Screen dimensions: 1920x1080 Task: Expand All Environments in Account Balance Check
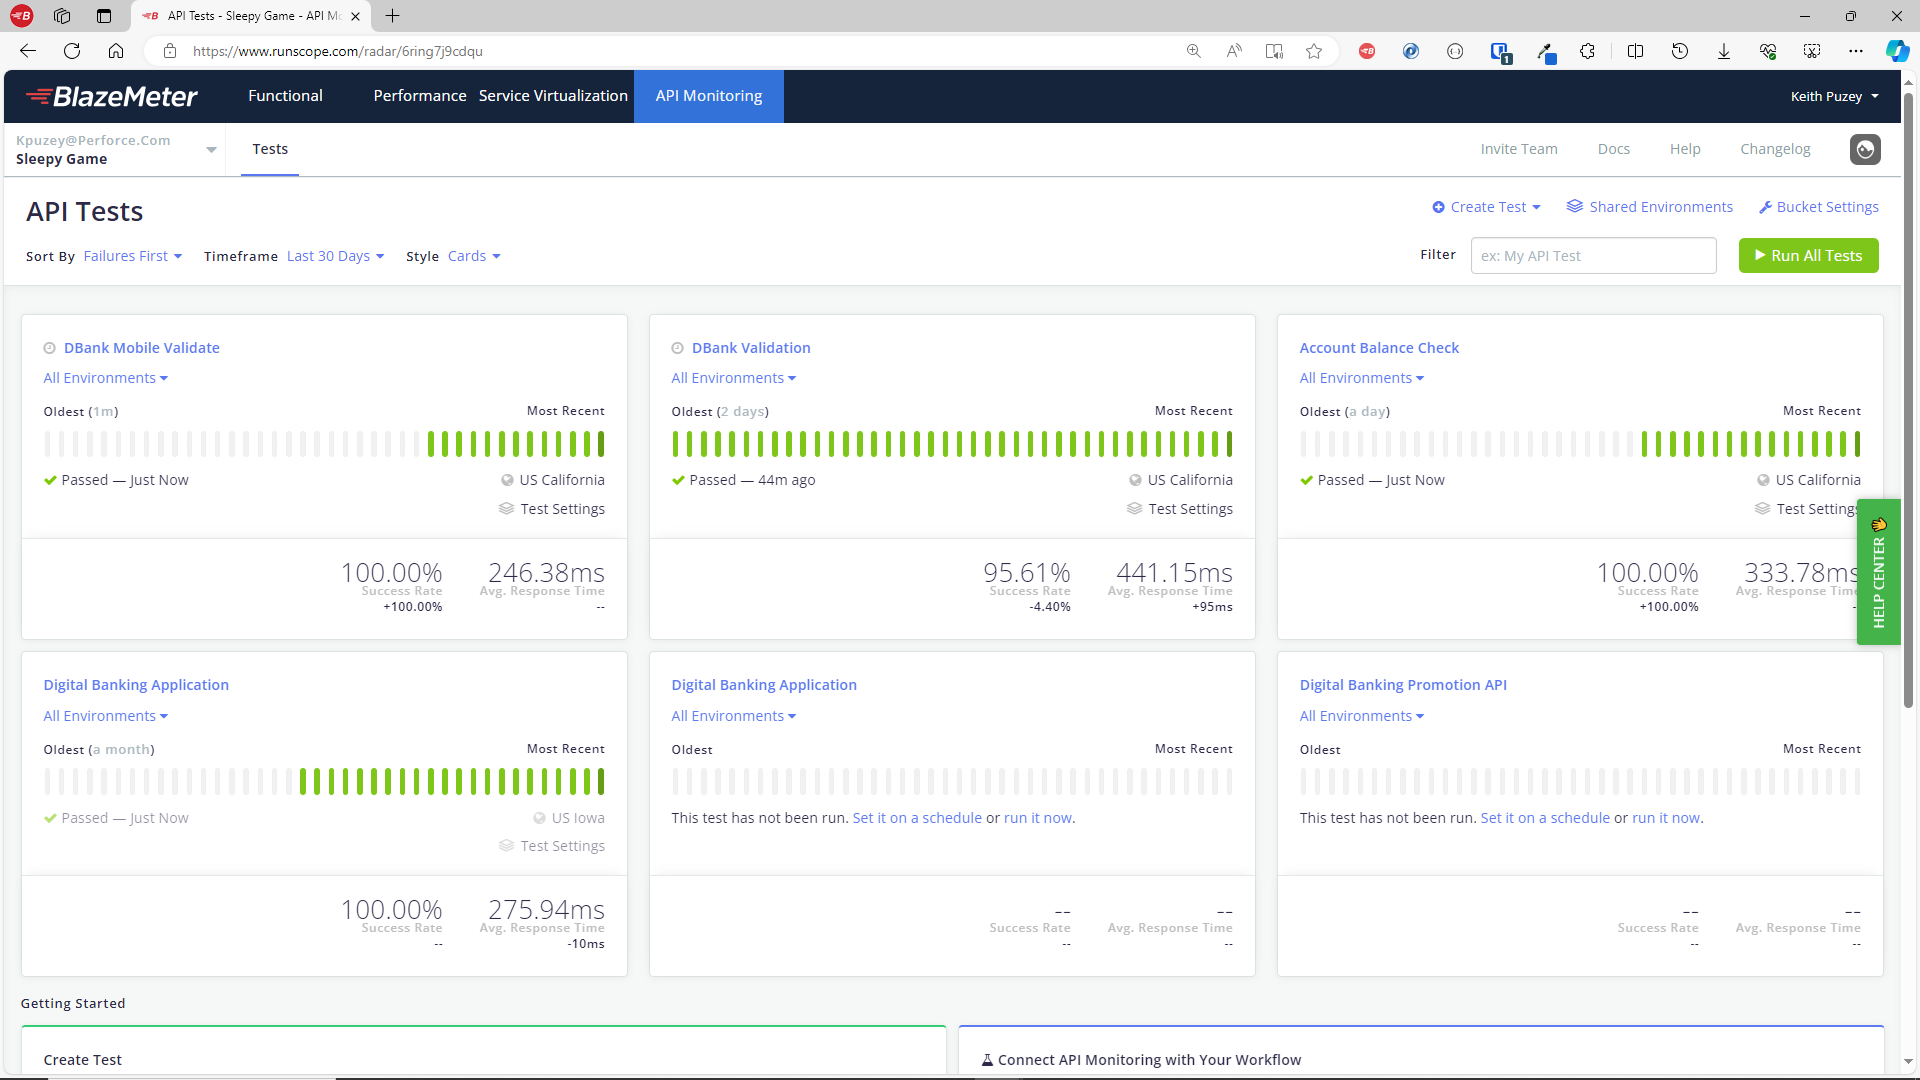click(1361, 378)
